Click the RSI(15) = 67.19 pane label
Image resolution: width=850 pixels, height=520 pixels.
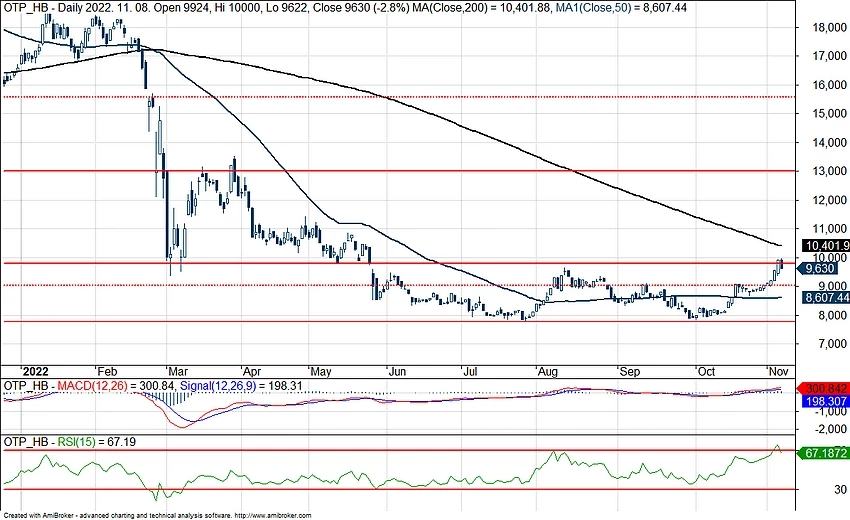pyautogui.click(x=97, y=442)
